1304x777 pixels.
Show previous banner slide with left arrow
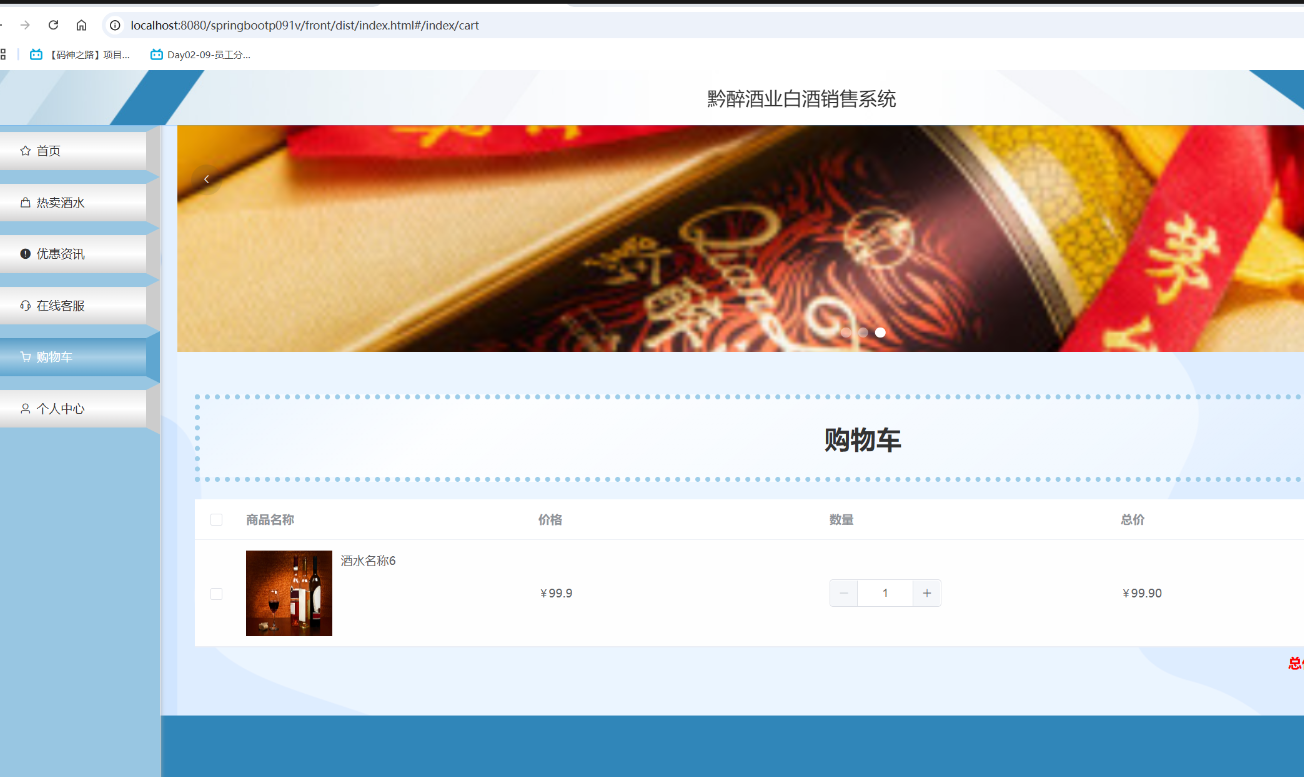(x=206, y=179)
